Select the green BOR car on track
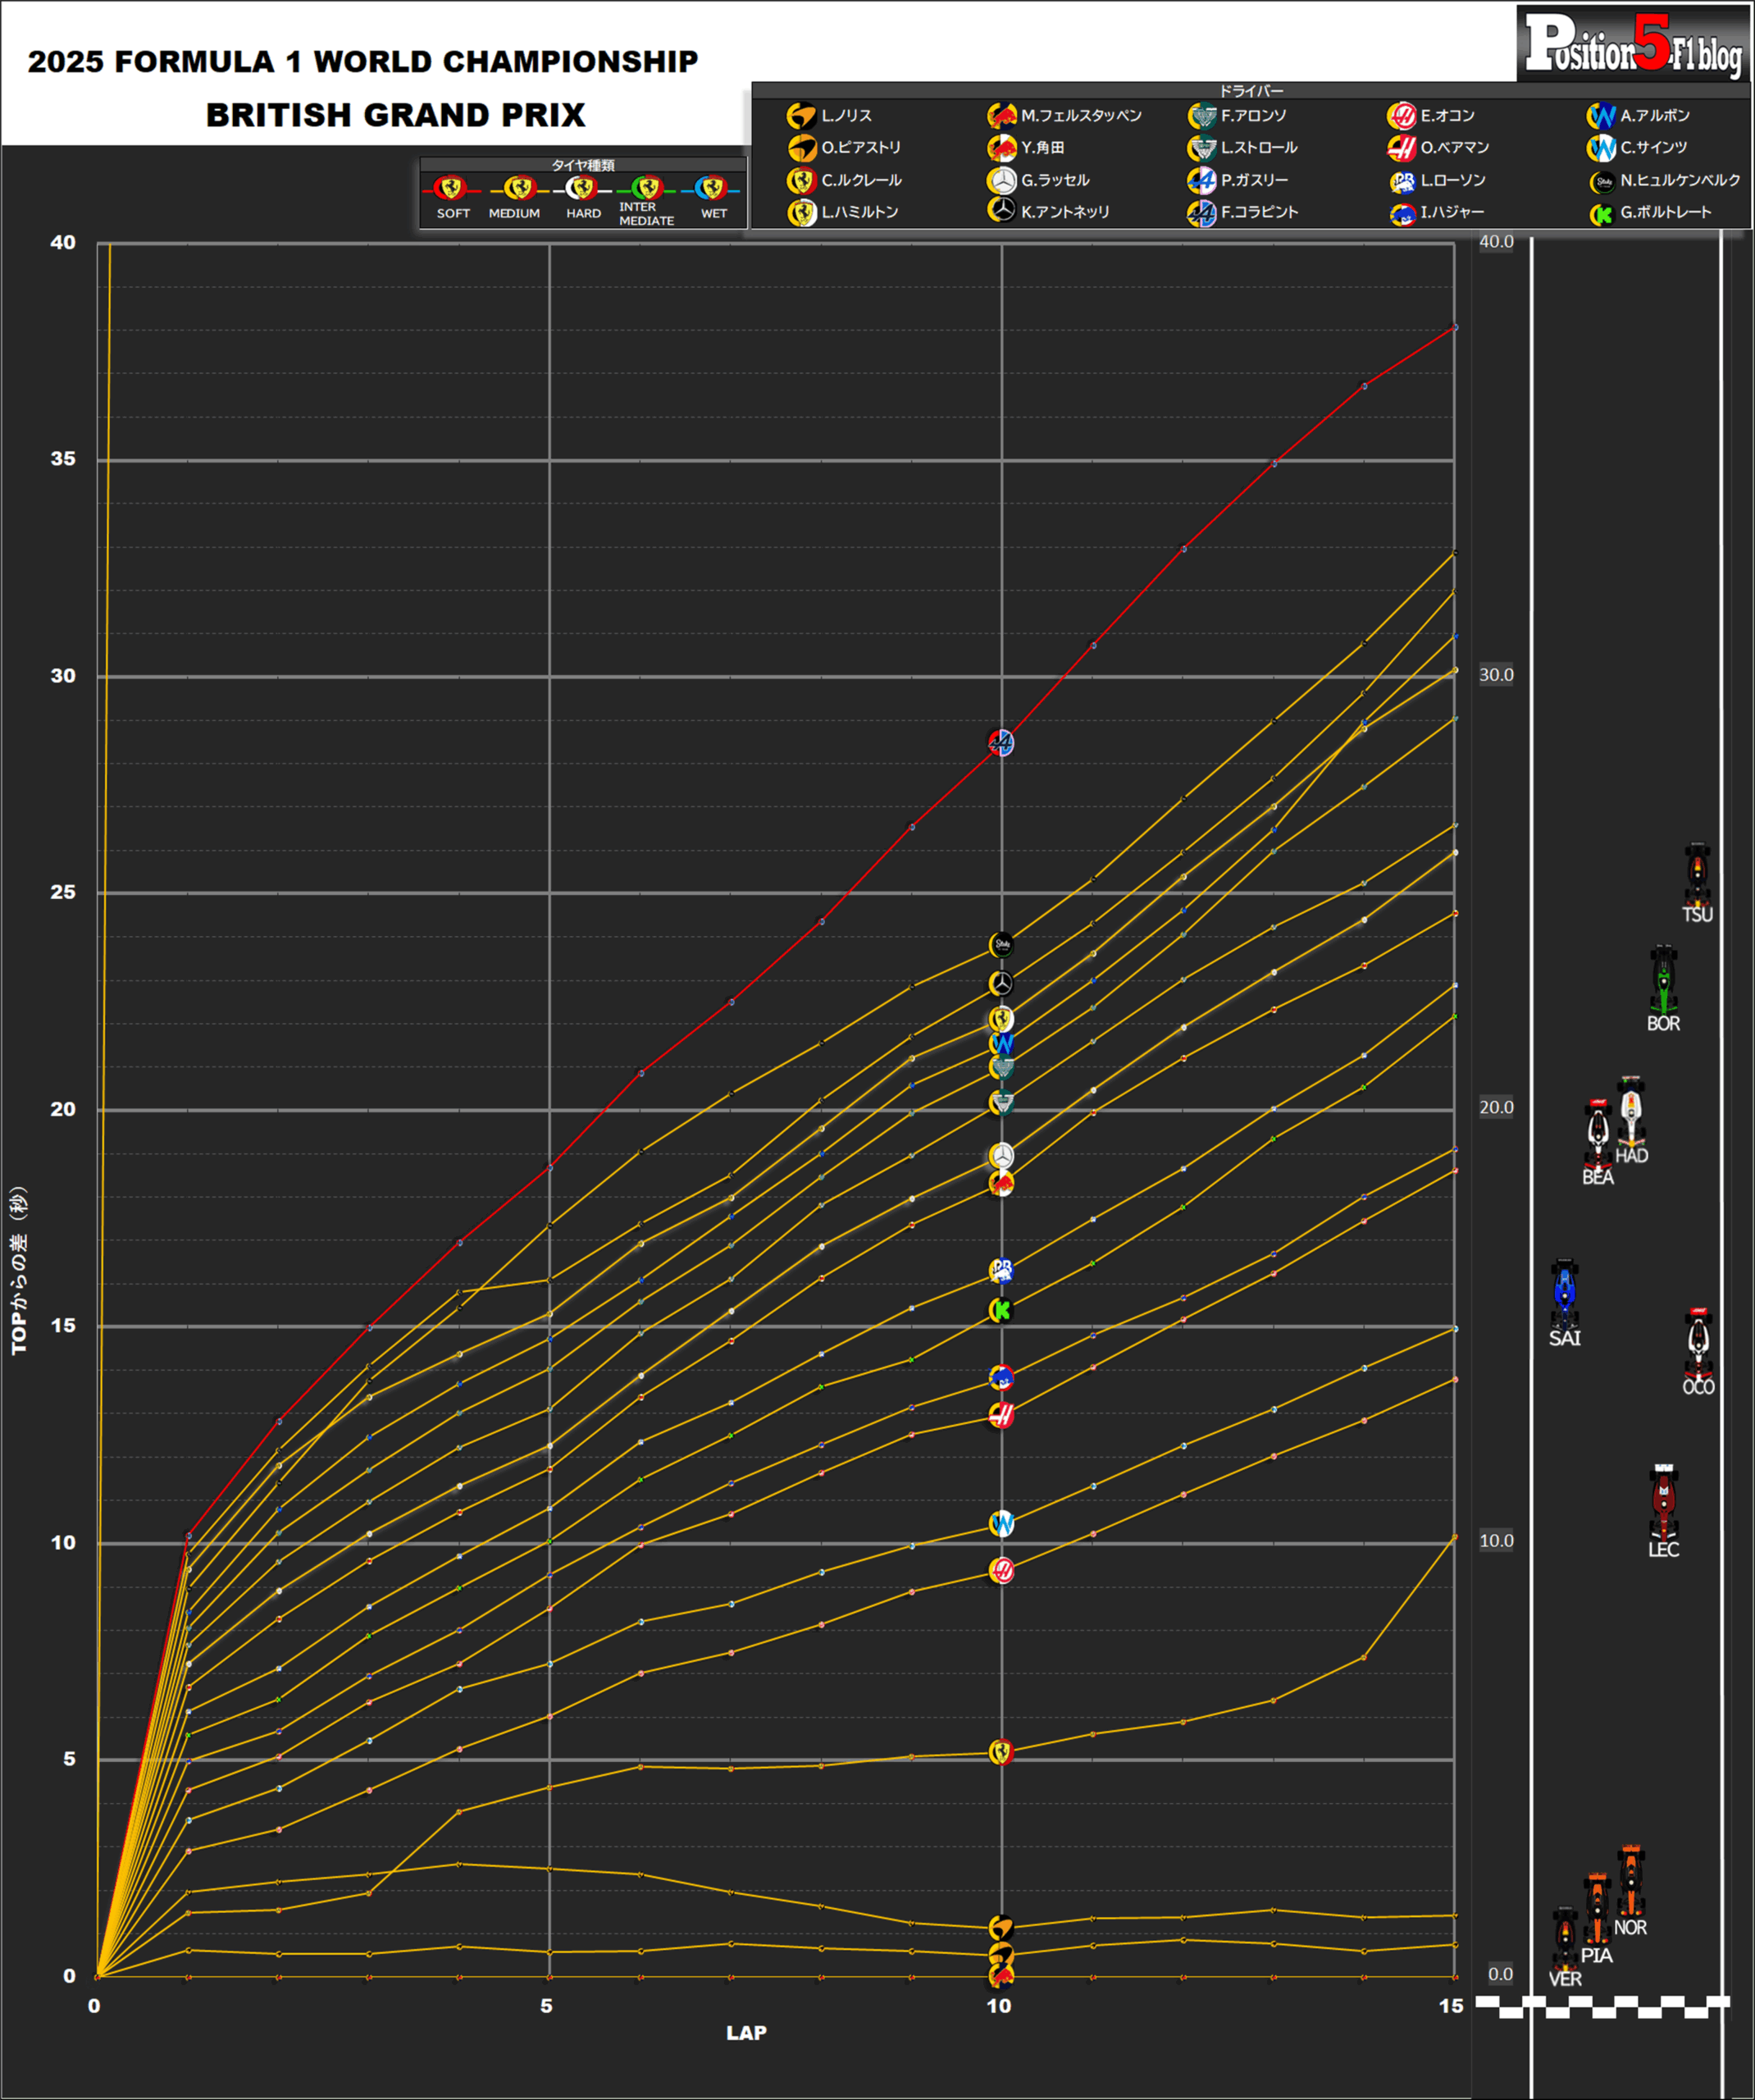Image resolution: width=1755 pixels, height=2100 pixels. pyautogui.click(x=1663, y=979)
